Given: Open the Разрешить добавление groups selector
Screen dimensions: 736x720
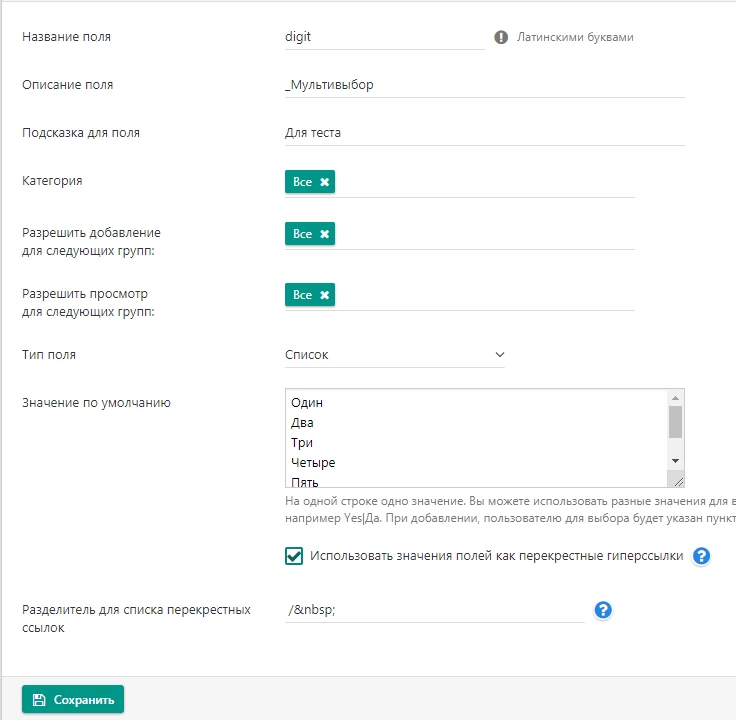Looking at the screenshot, I should (480, 234).
